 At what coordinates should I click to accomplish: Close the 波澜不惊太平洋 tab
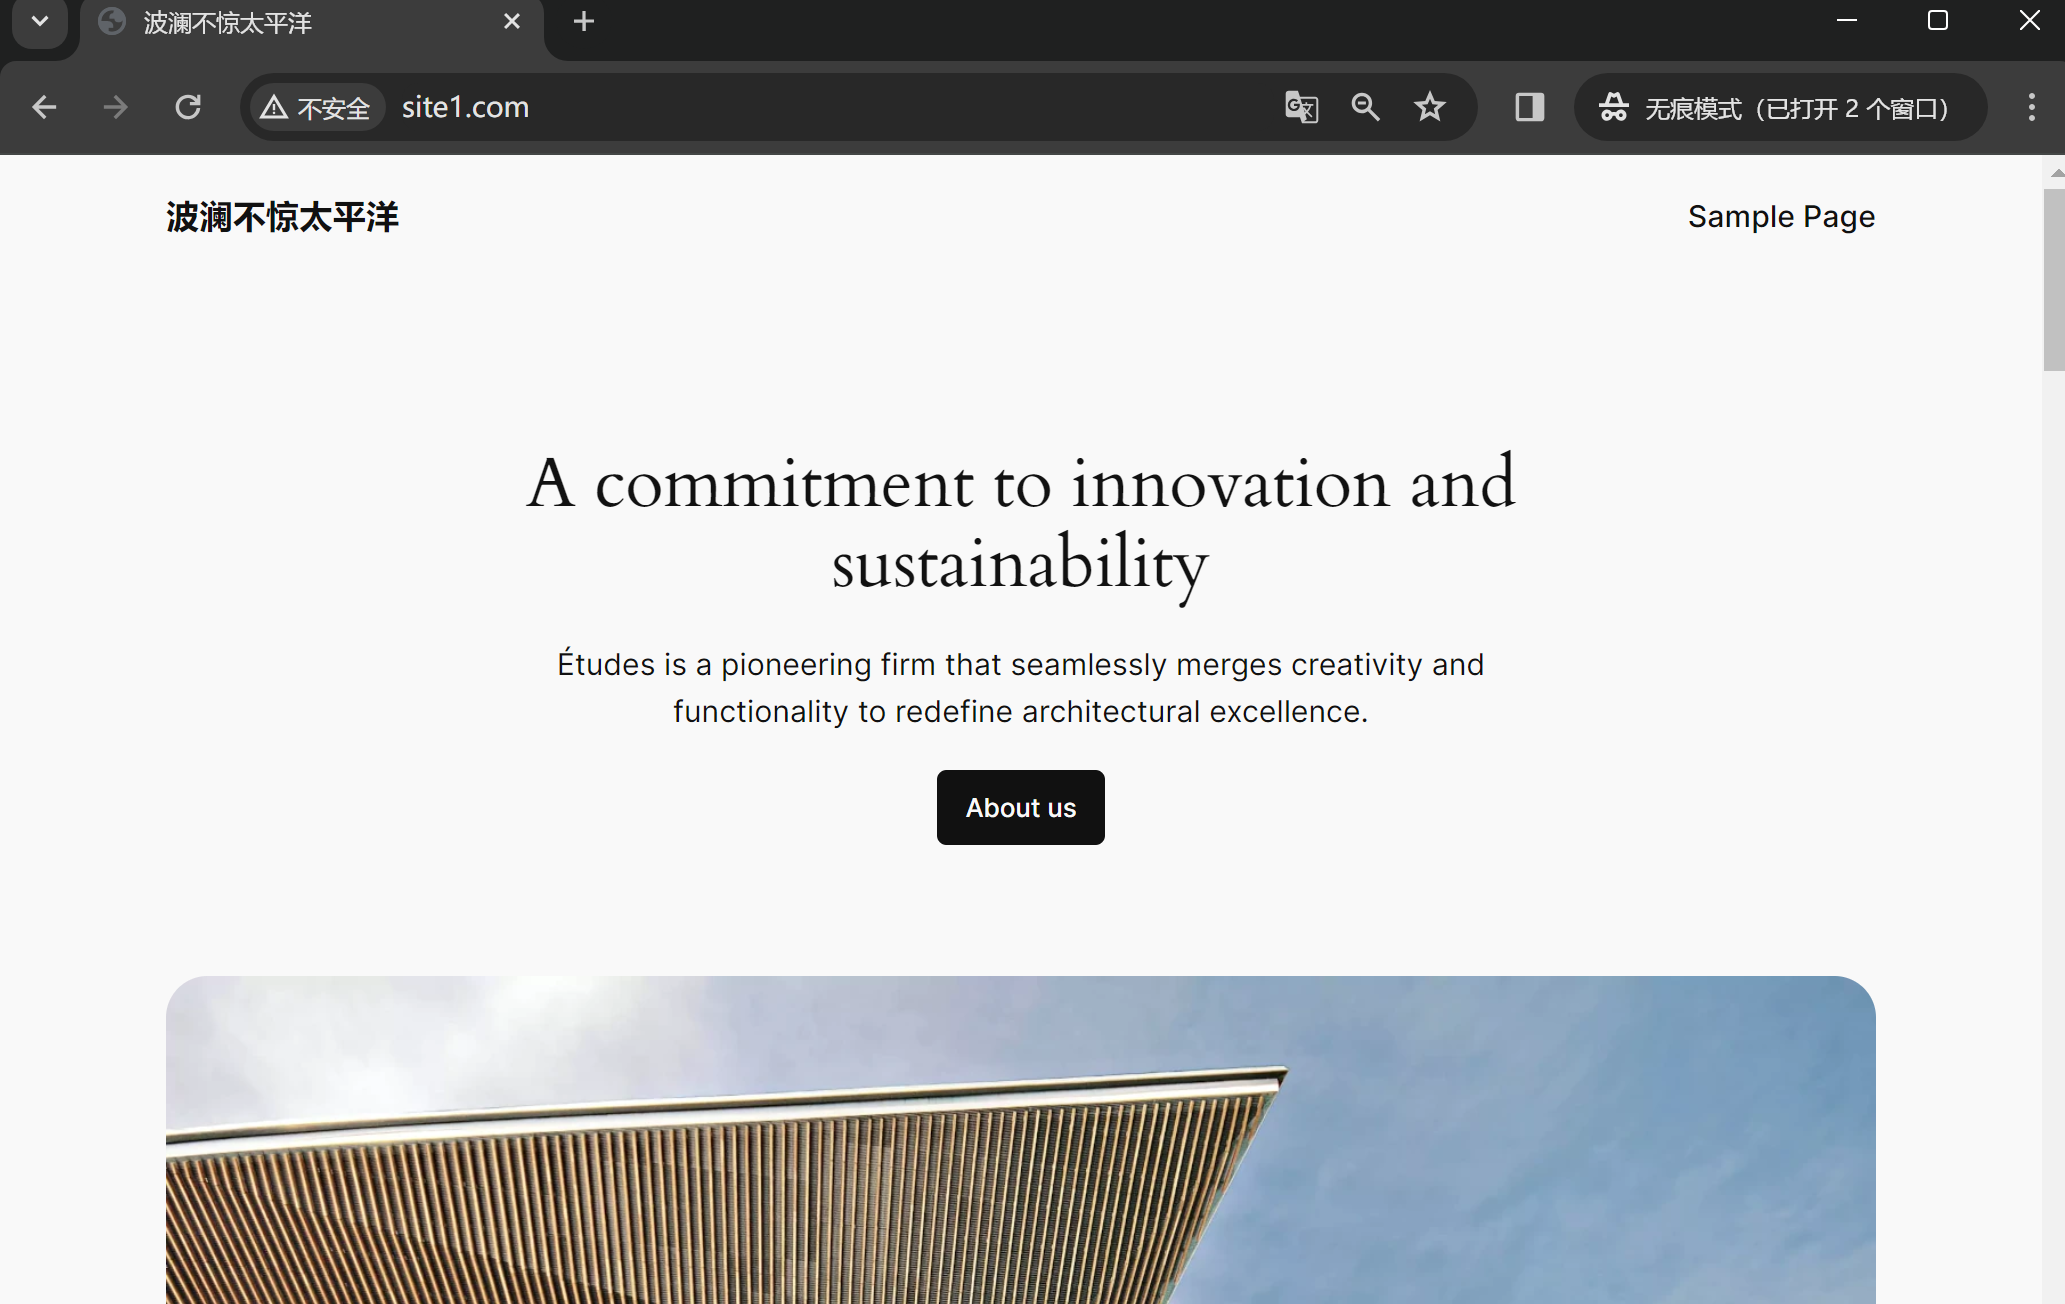coord(512,21)
